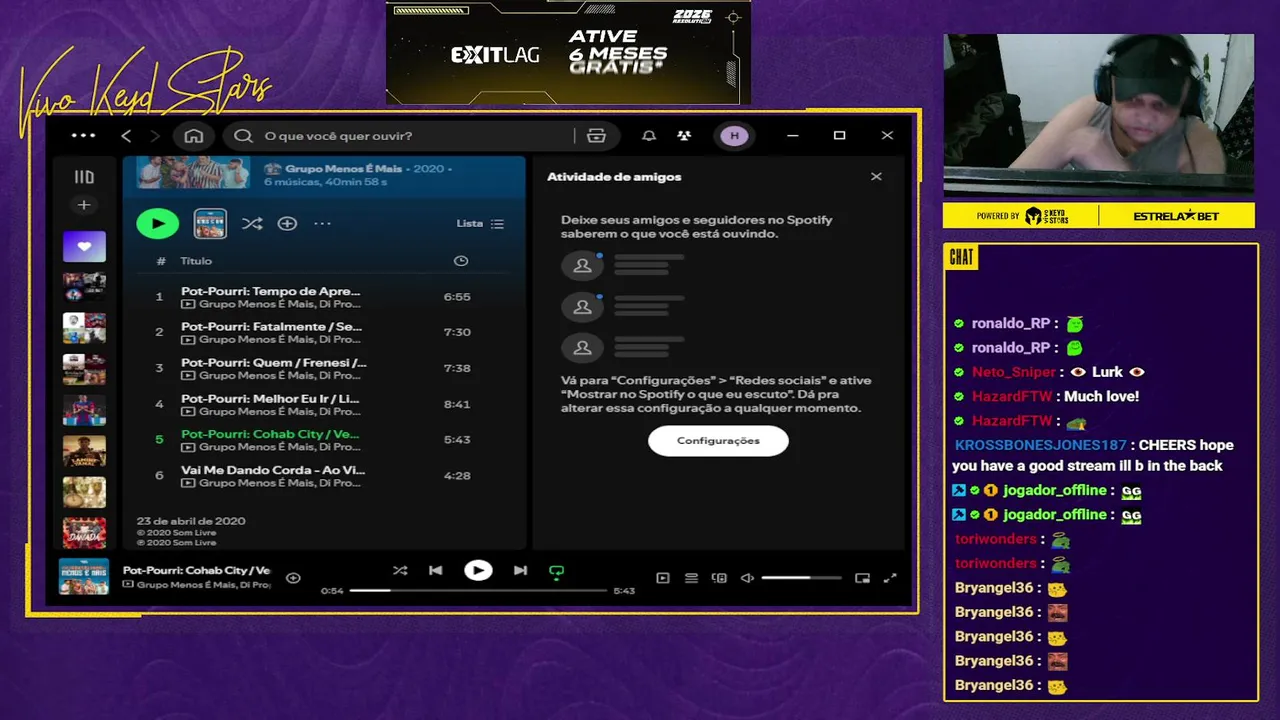Open the queue icon
Screen dimensions: 1280x720
691,578
